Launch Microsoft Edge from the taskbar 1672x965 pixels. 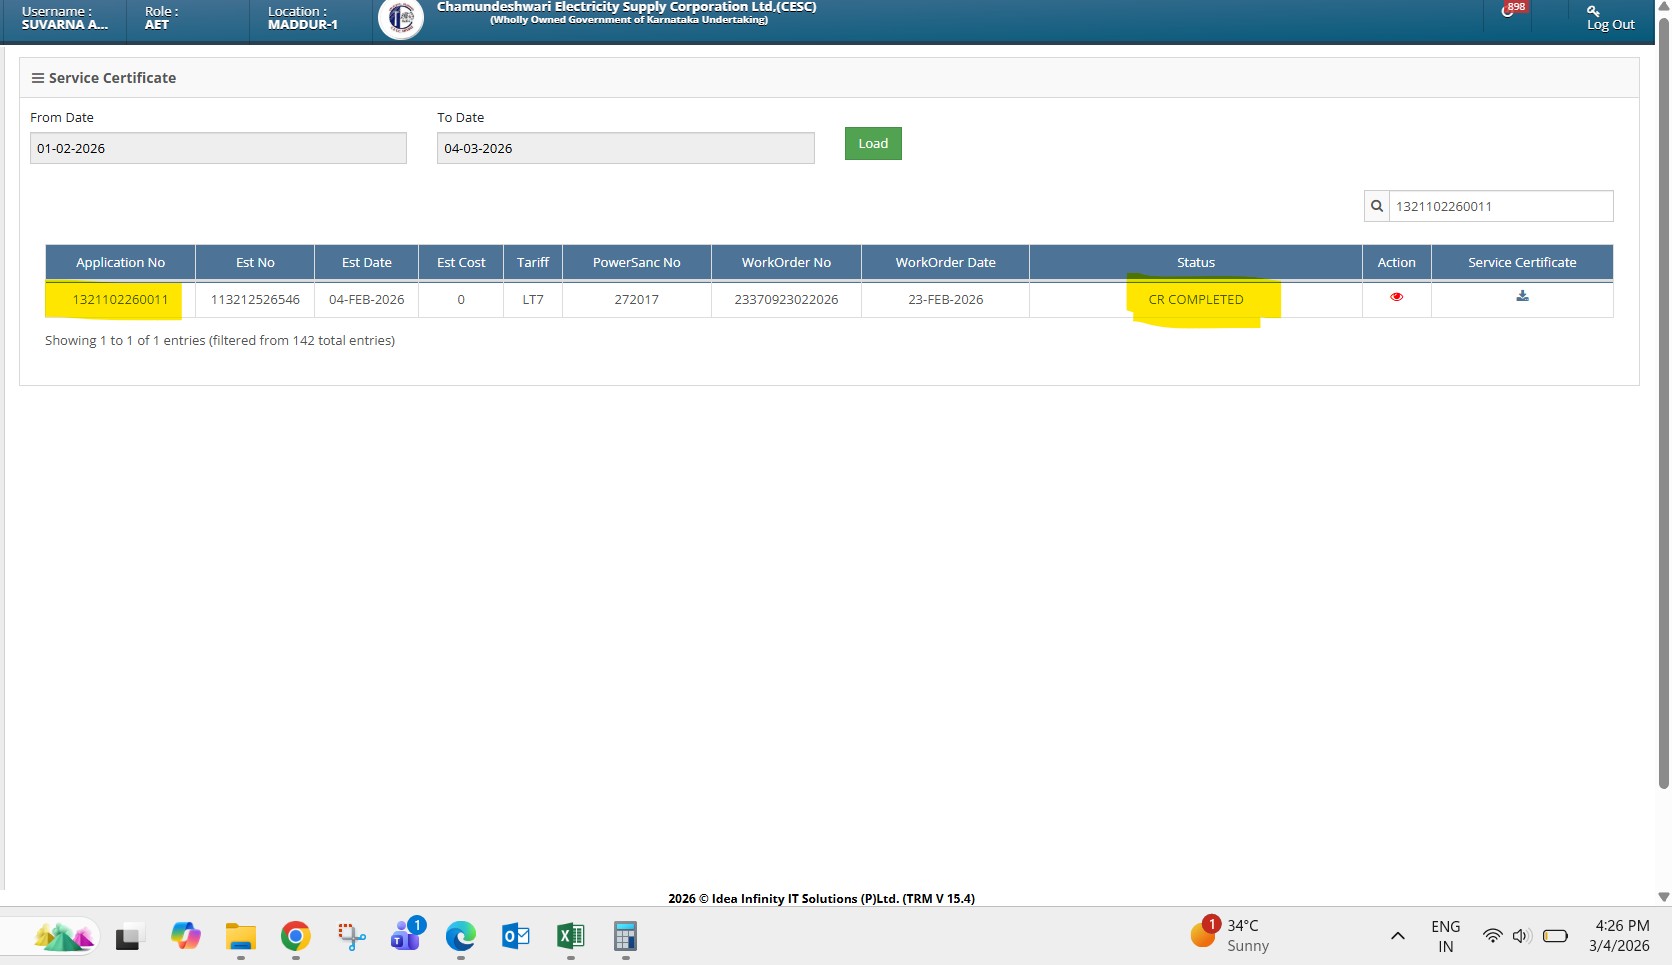pyautogui.click(x=460, y=936)
